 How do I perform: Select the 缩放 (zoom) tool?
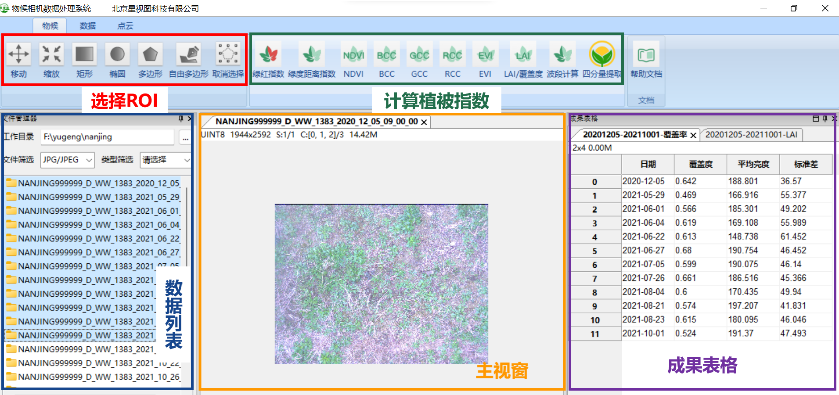click(52, 60)
